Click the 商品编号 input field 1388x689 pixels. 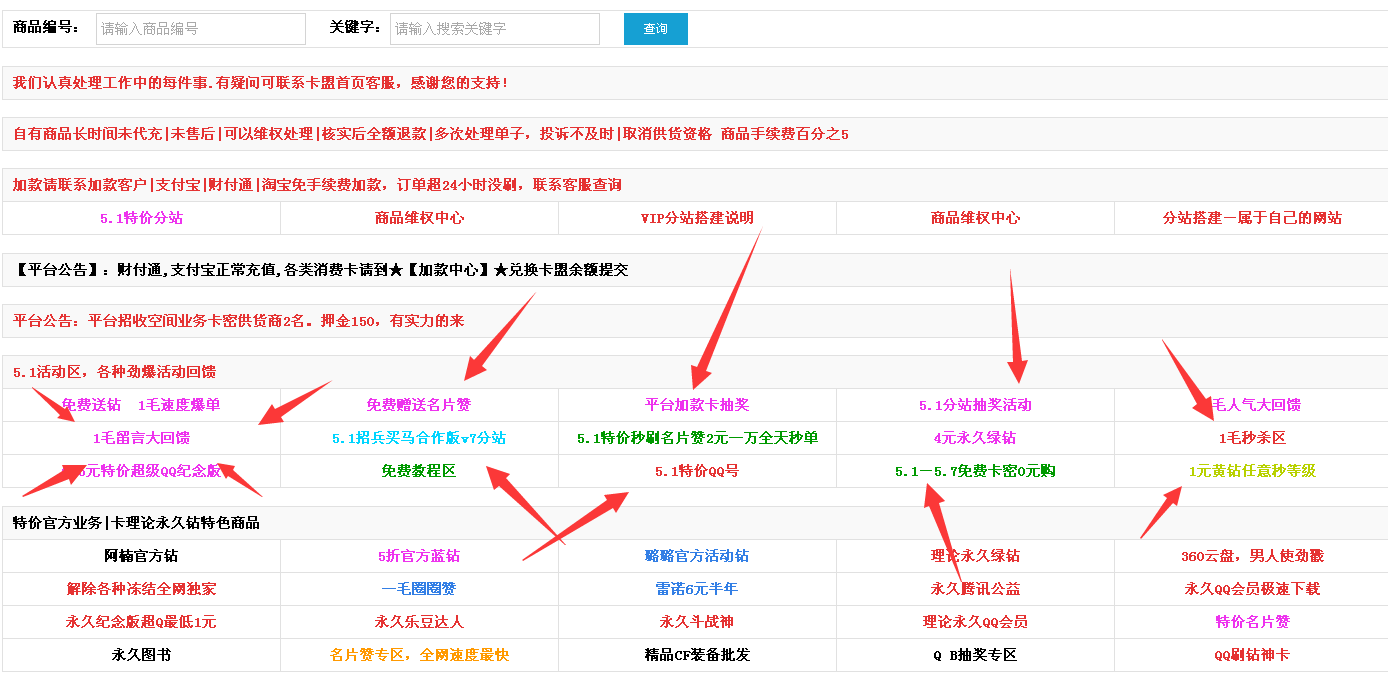click(x=200, y=29)
